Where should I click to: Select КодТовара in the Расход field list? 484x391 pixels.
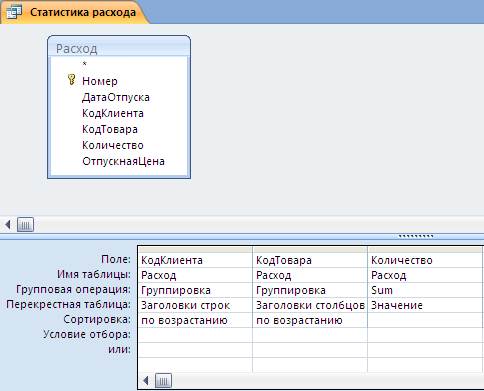[110, 129]
